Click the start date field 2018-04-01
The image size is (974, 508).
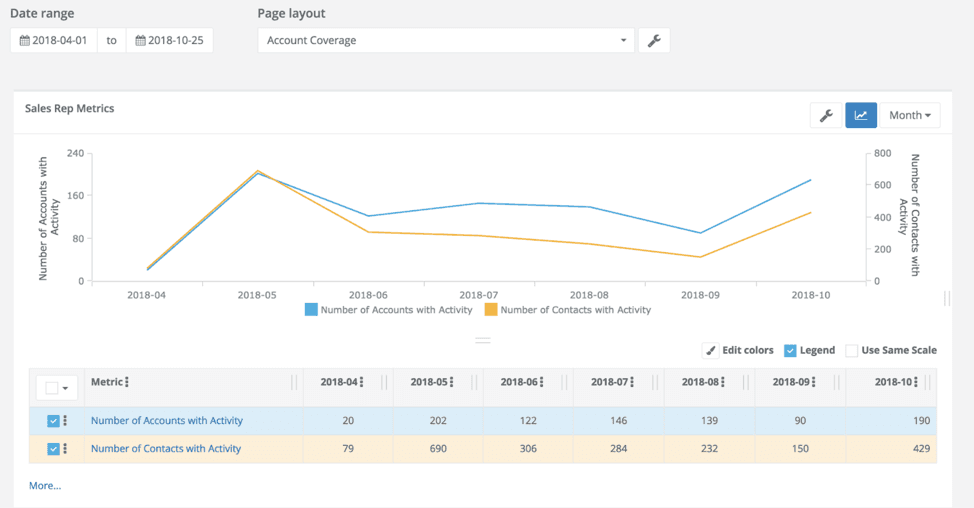pyautogui.click(x=54, y=41)
